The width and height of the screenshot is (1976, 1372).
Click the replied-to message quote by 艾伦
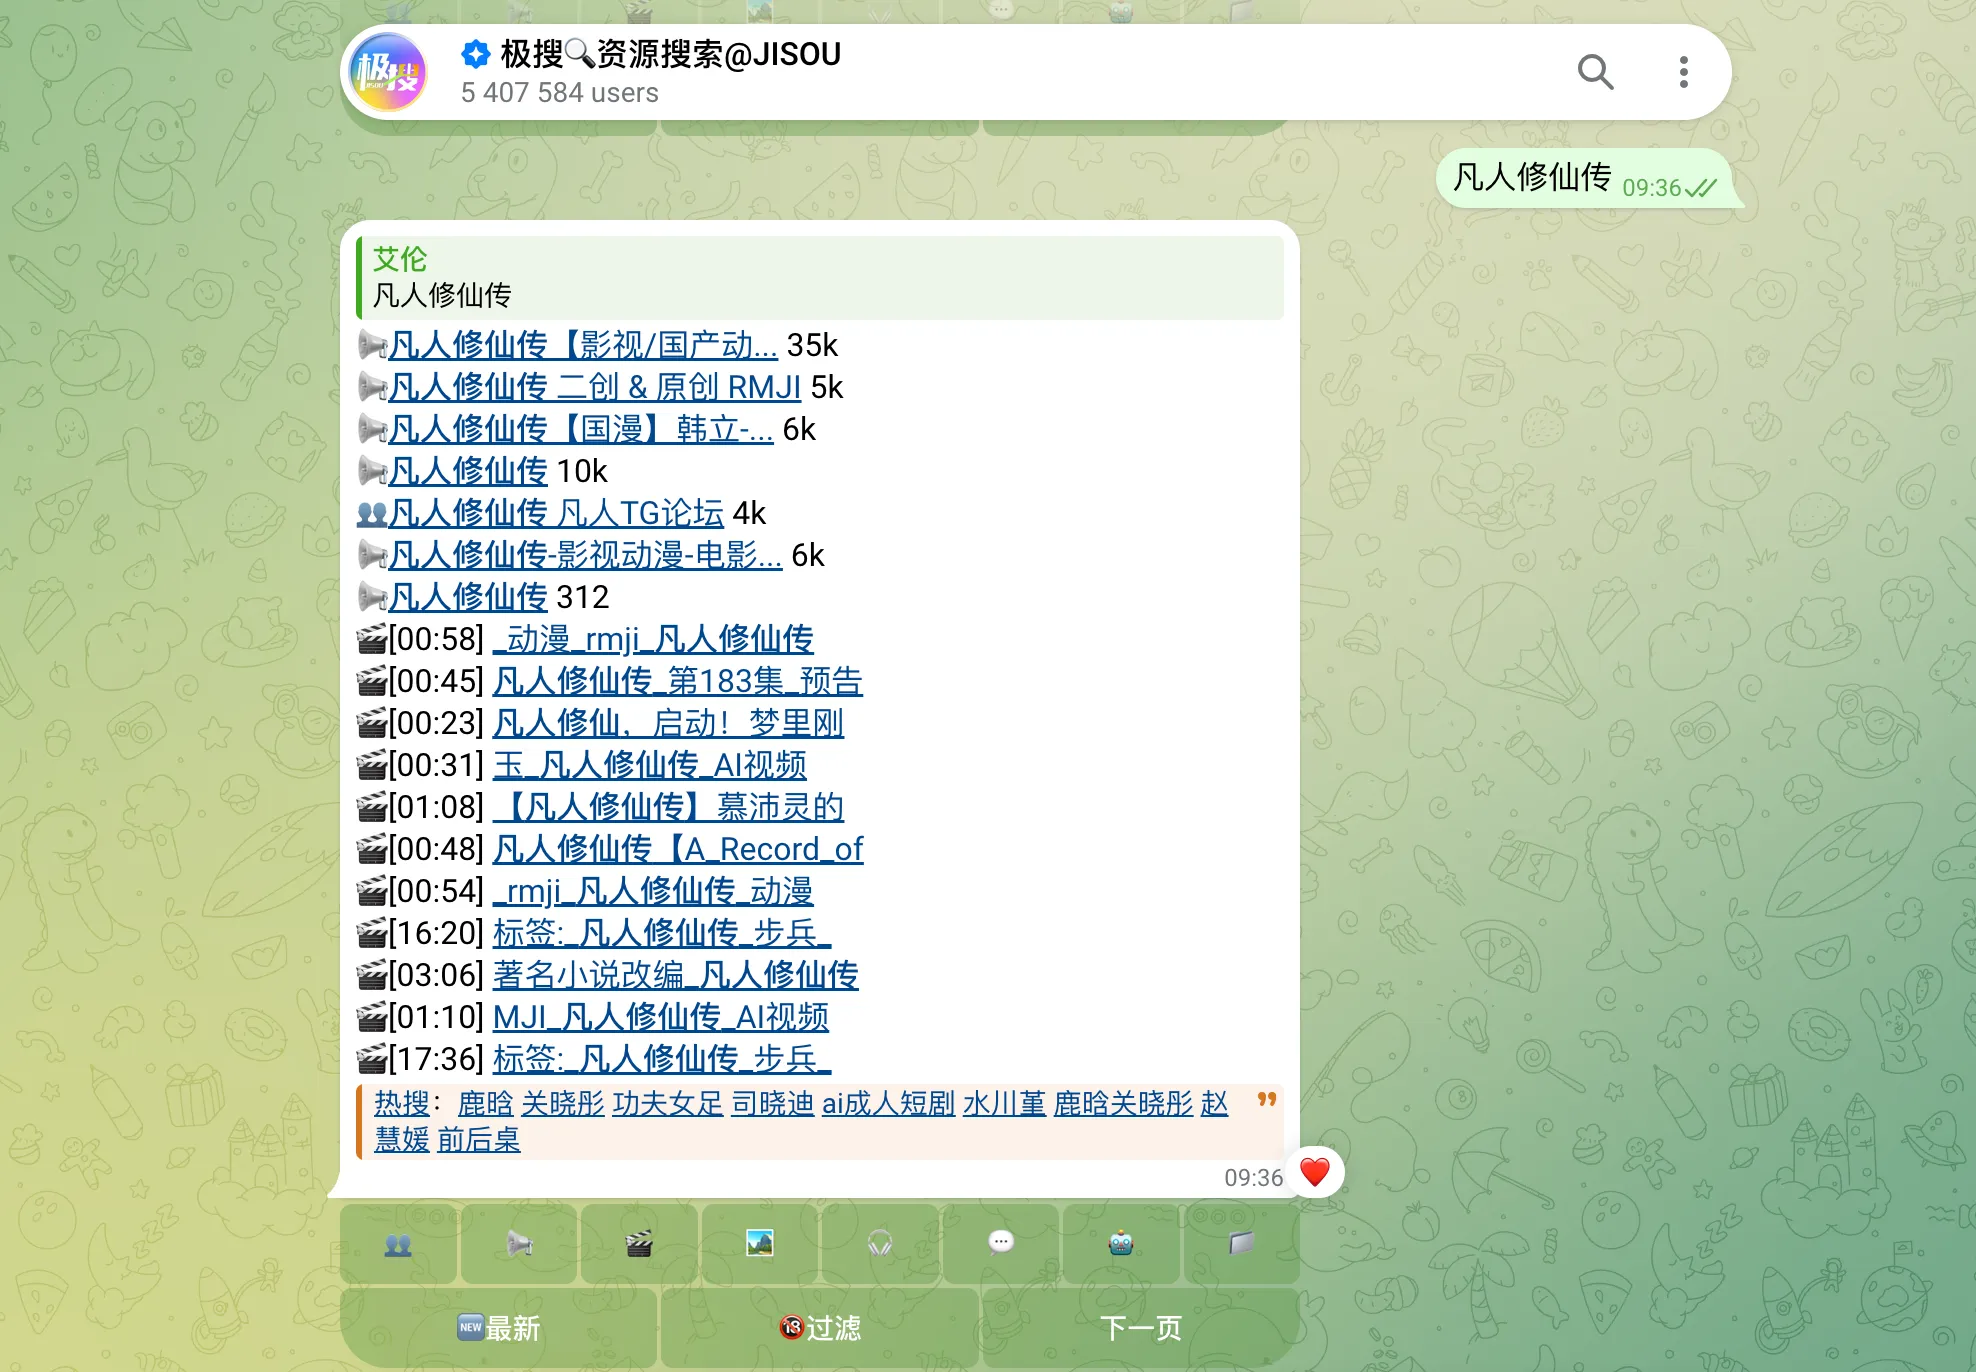(820, 277)
